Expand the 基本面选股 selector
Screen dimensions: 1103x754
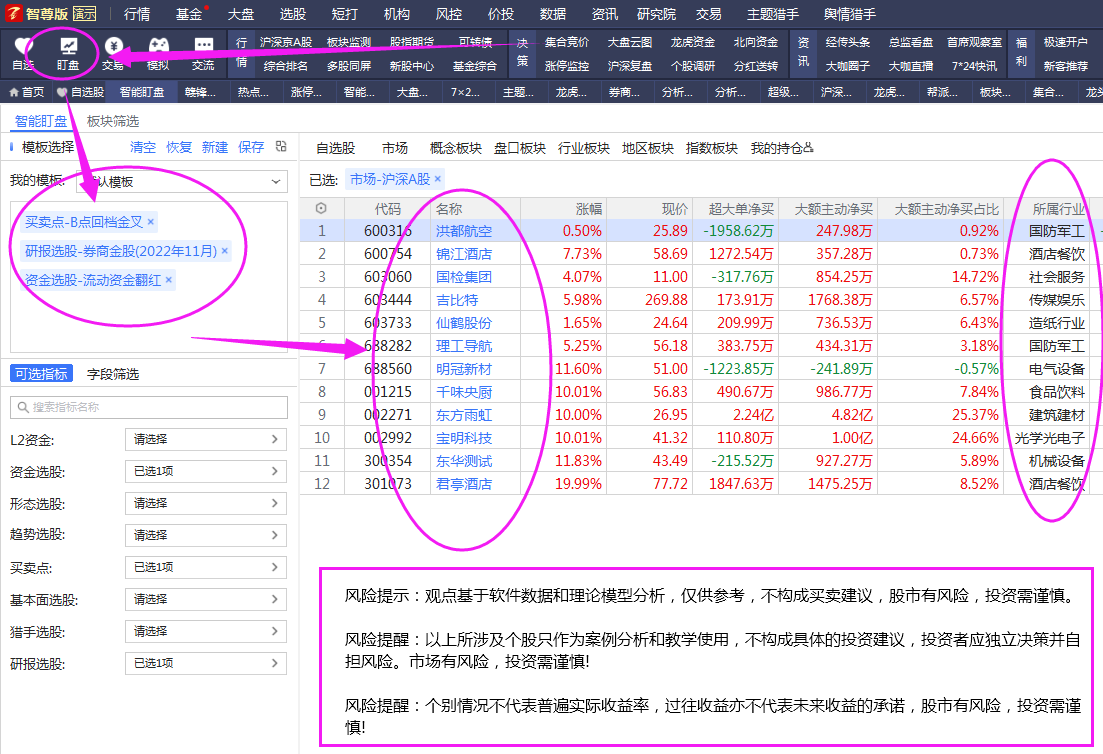pyautogui.click(x=205, y=599)
